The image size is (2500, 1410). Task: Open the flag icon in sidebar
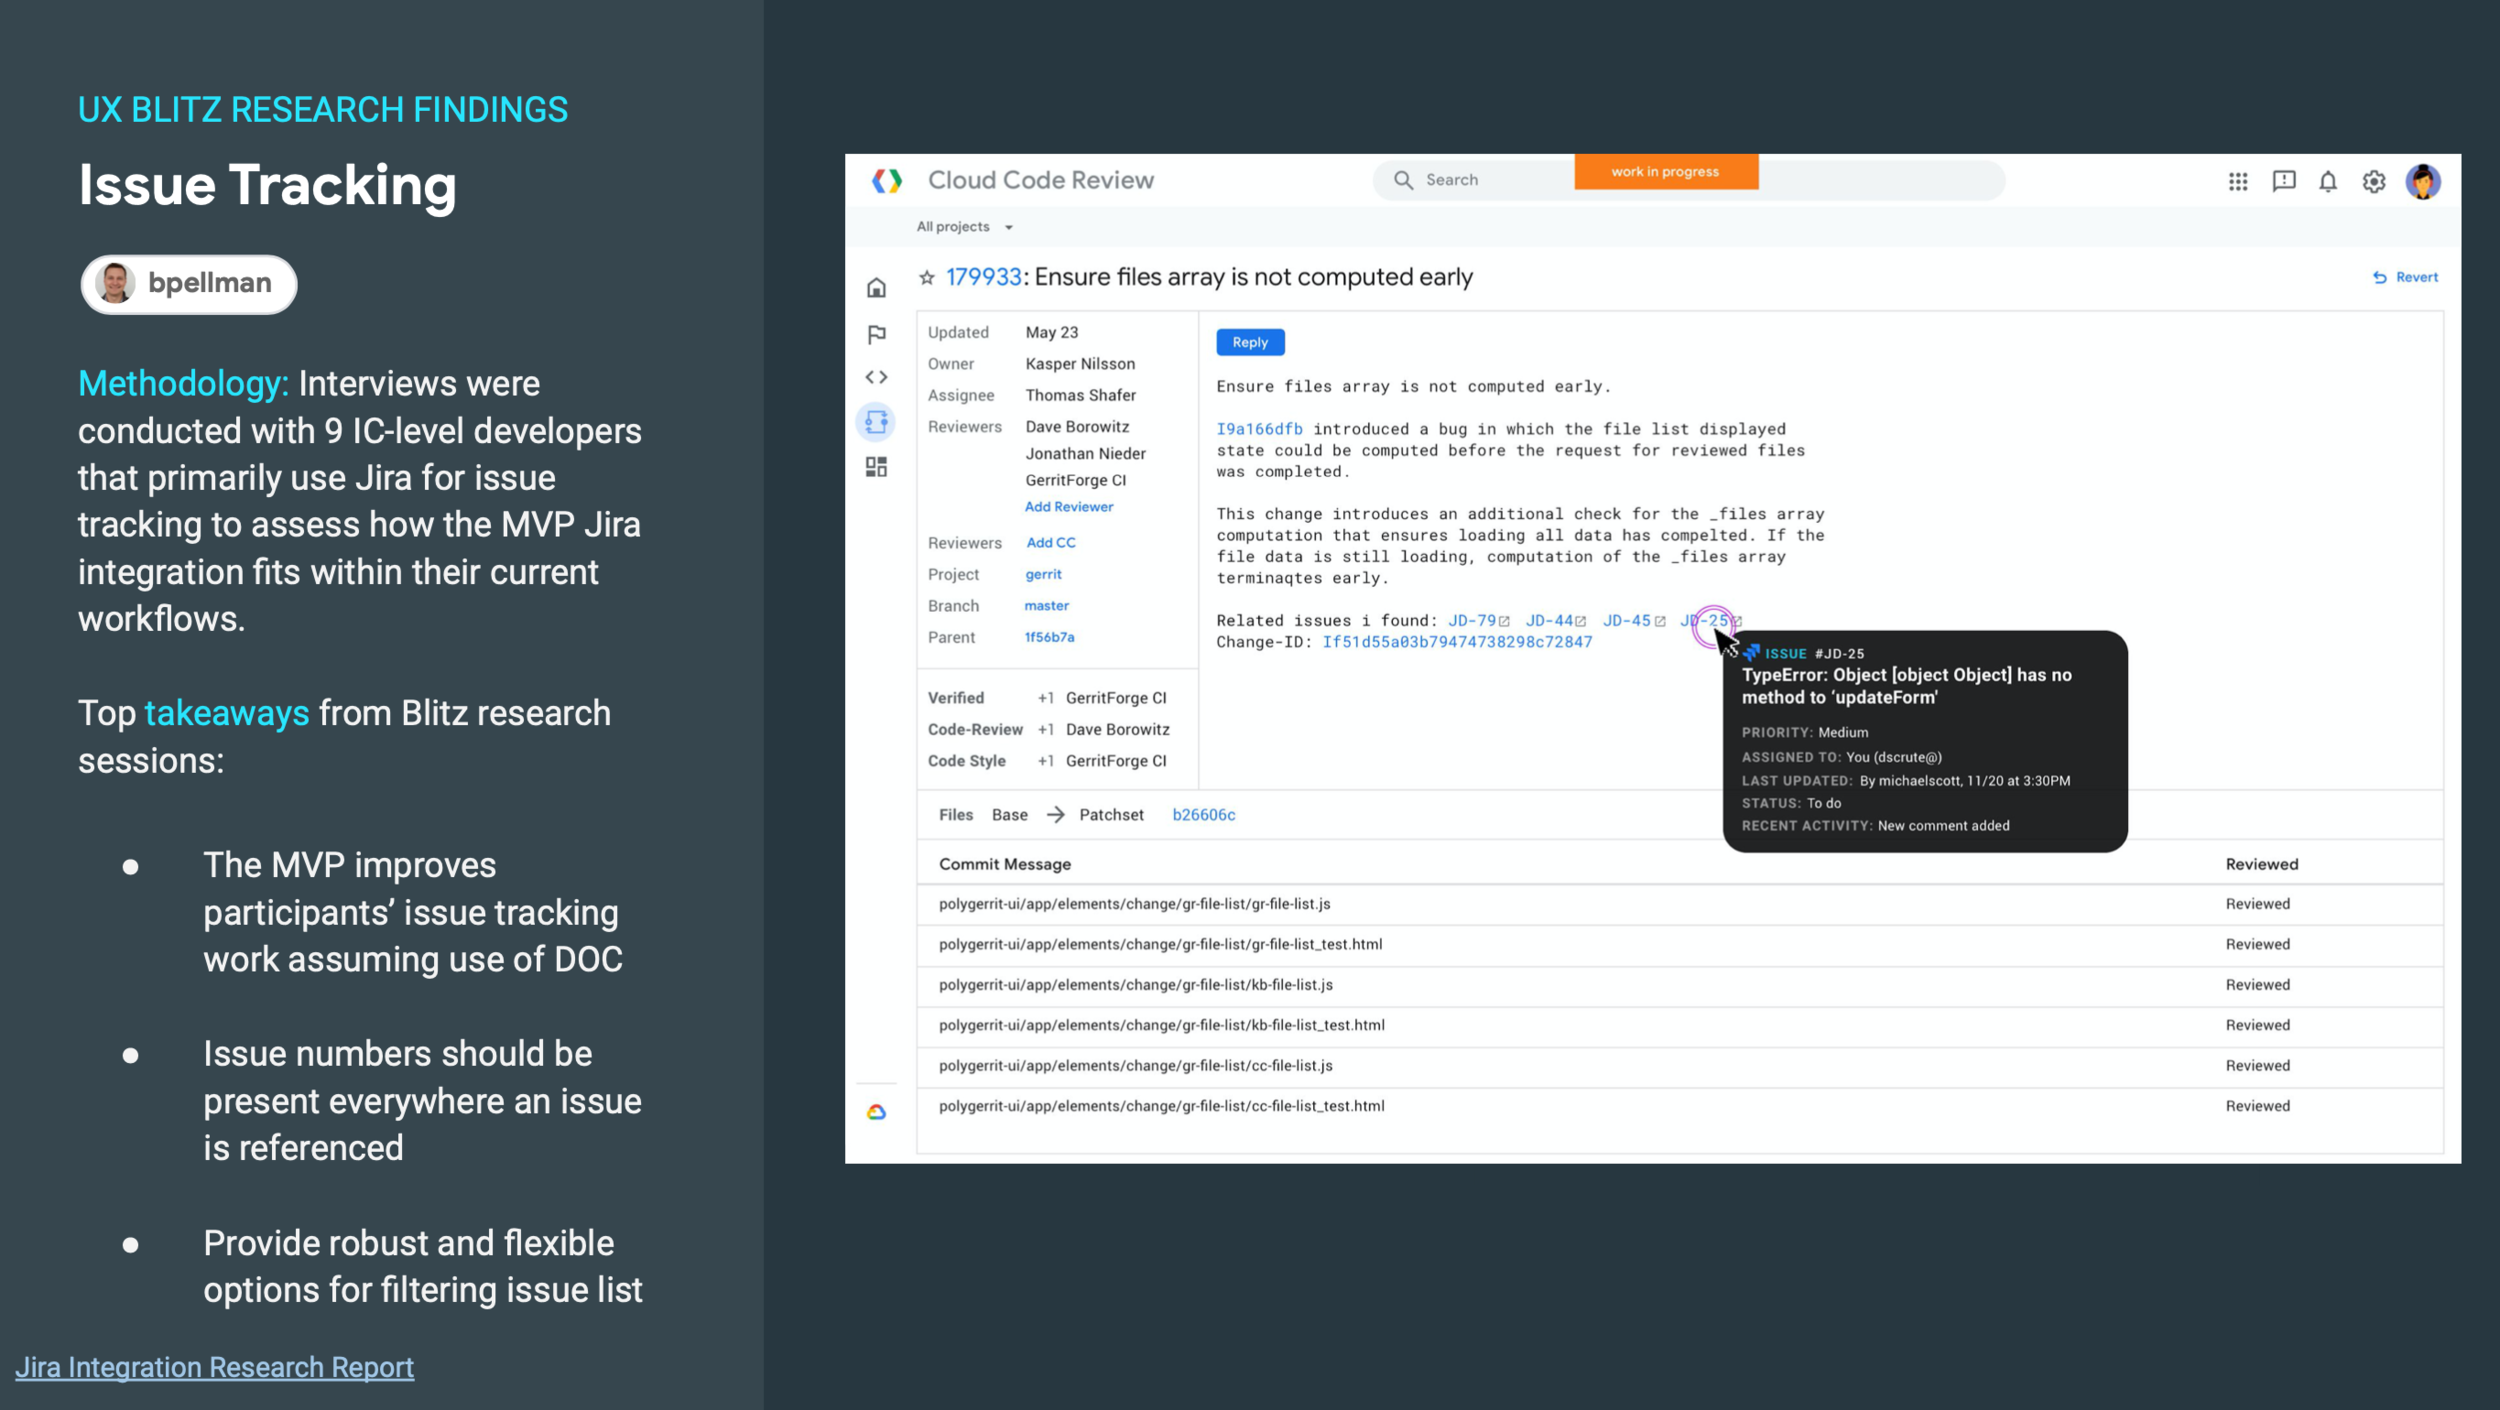876,334
